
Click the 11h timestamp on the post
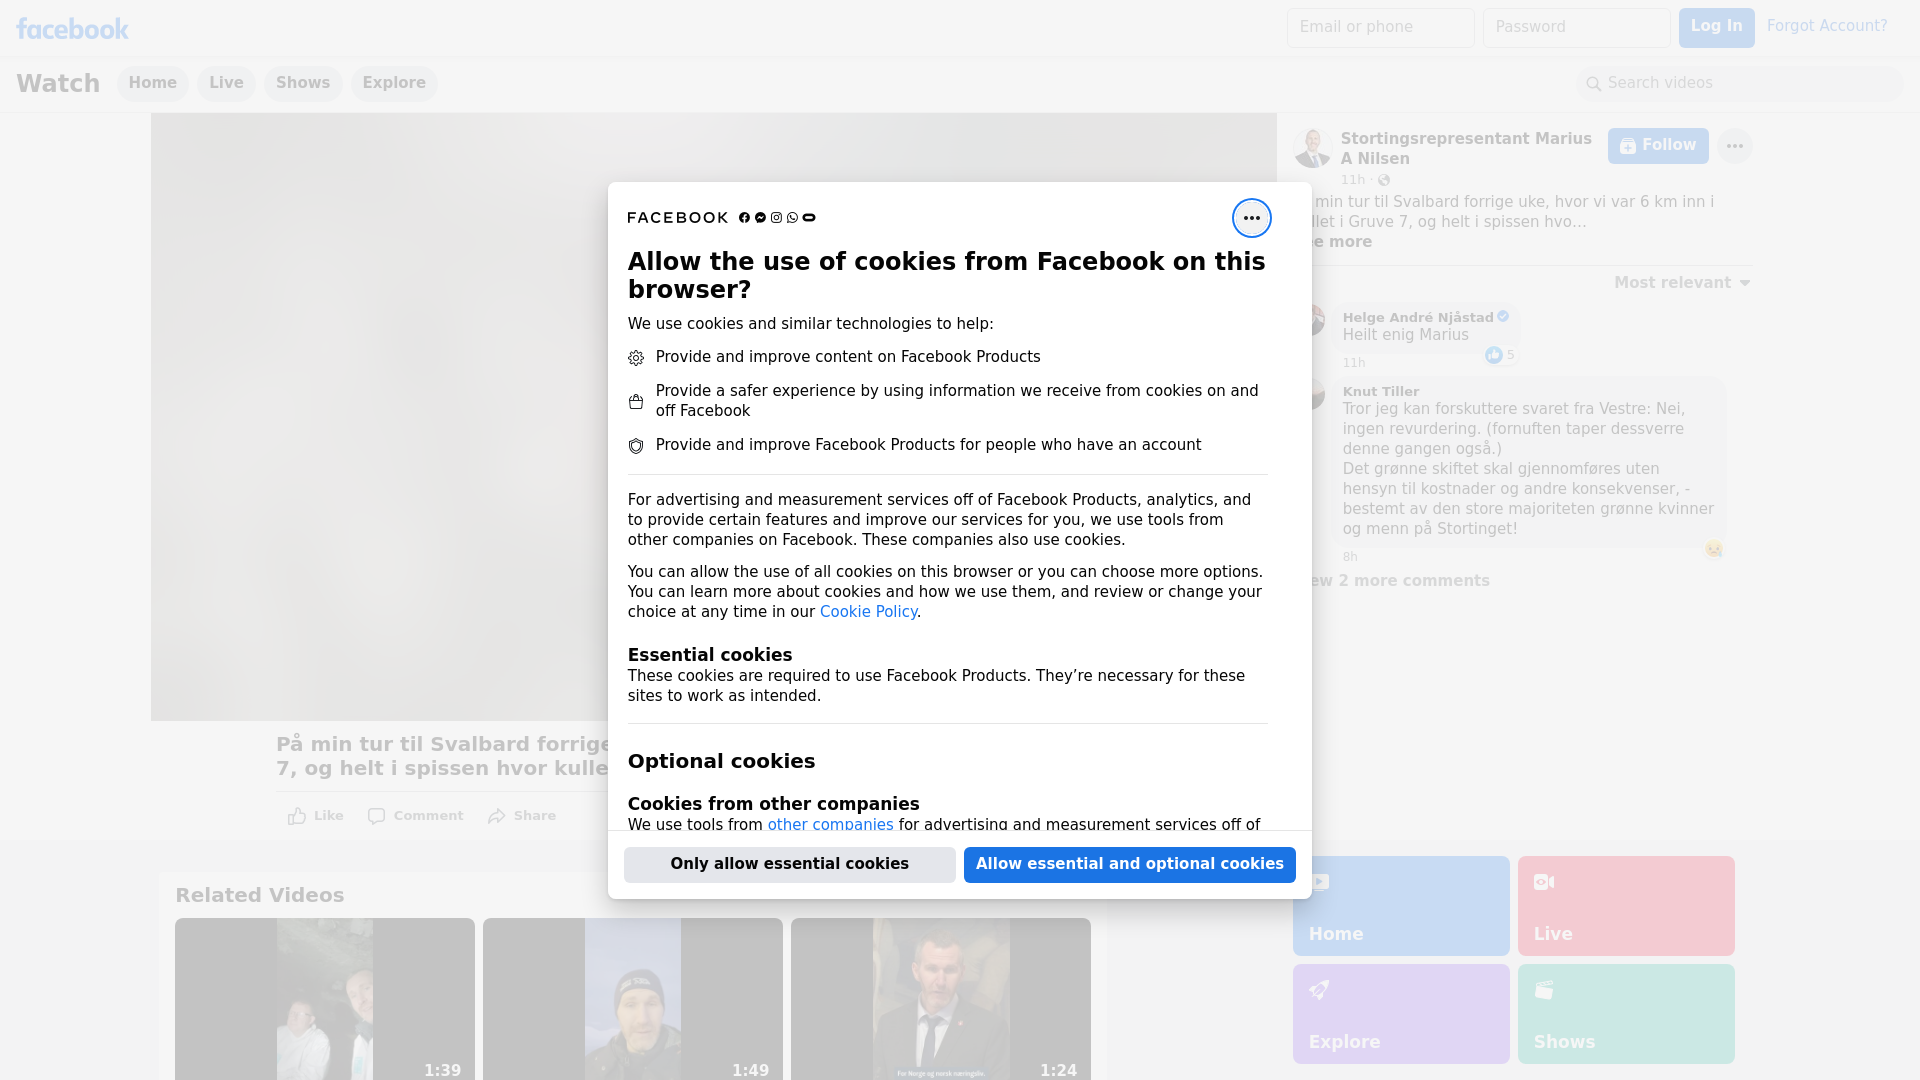(x=1353, y=180)
